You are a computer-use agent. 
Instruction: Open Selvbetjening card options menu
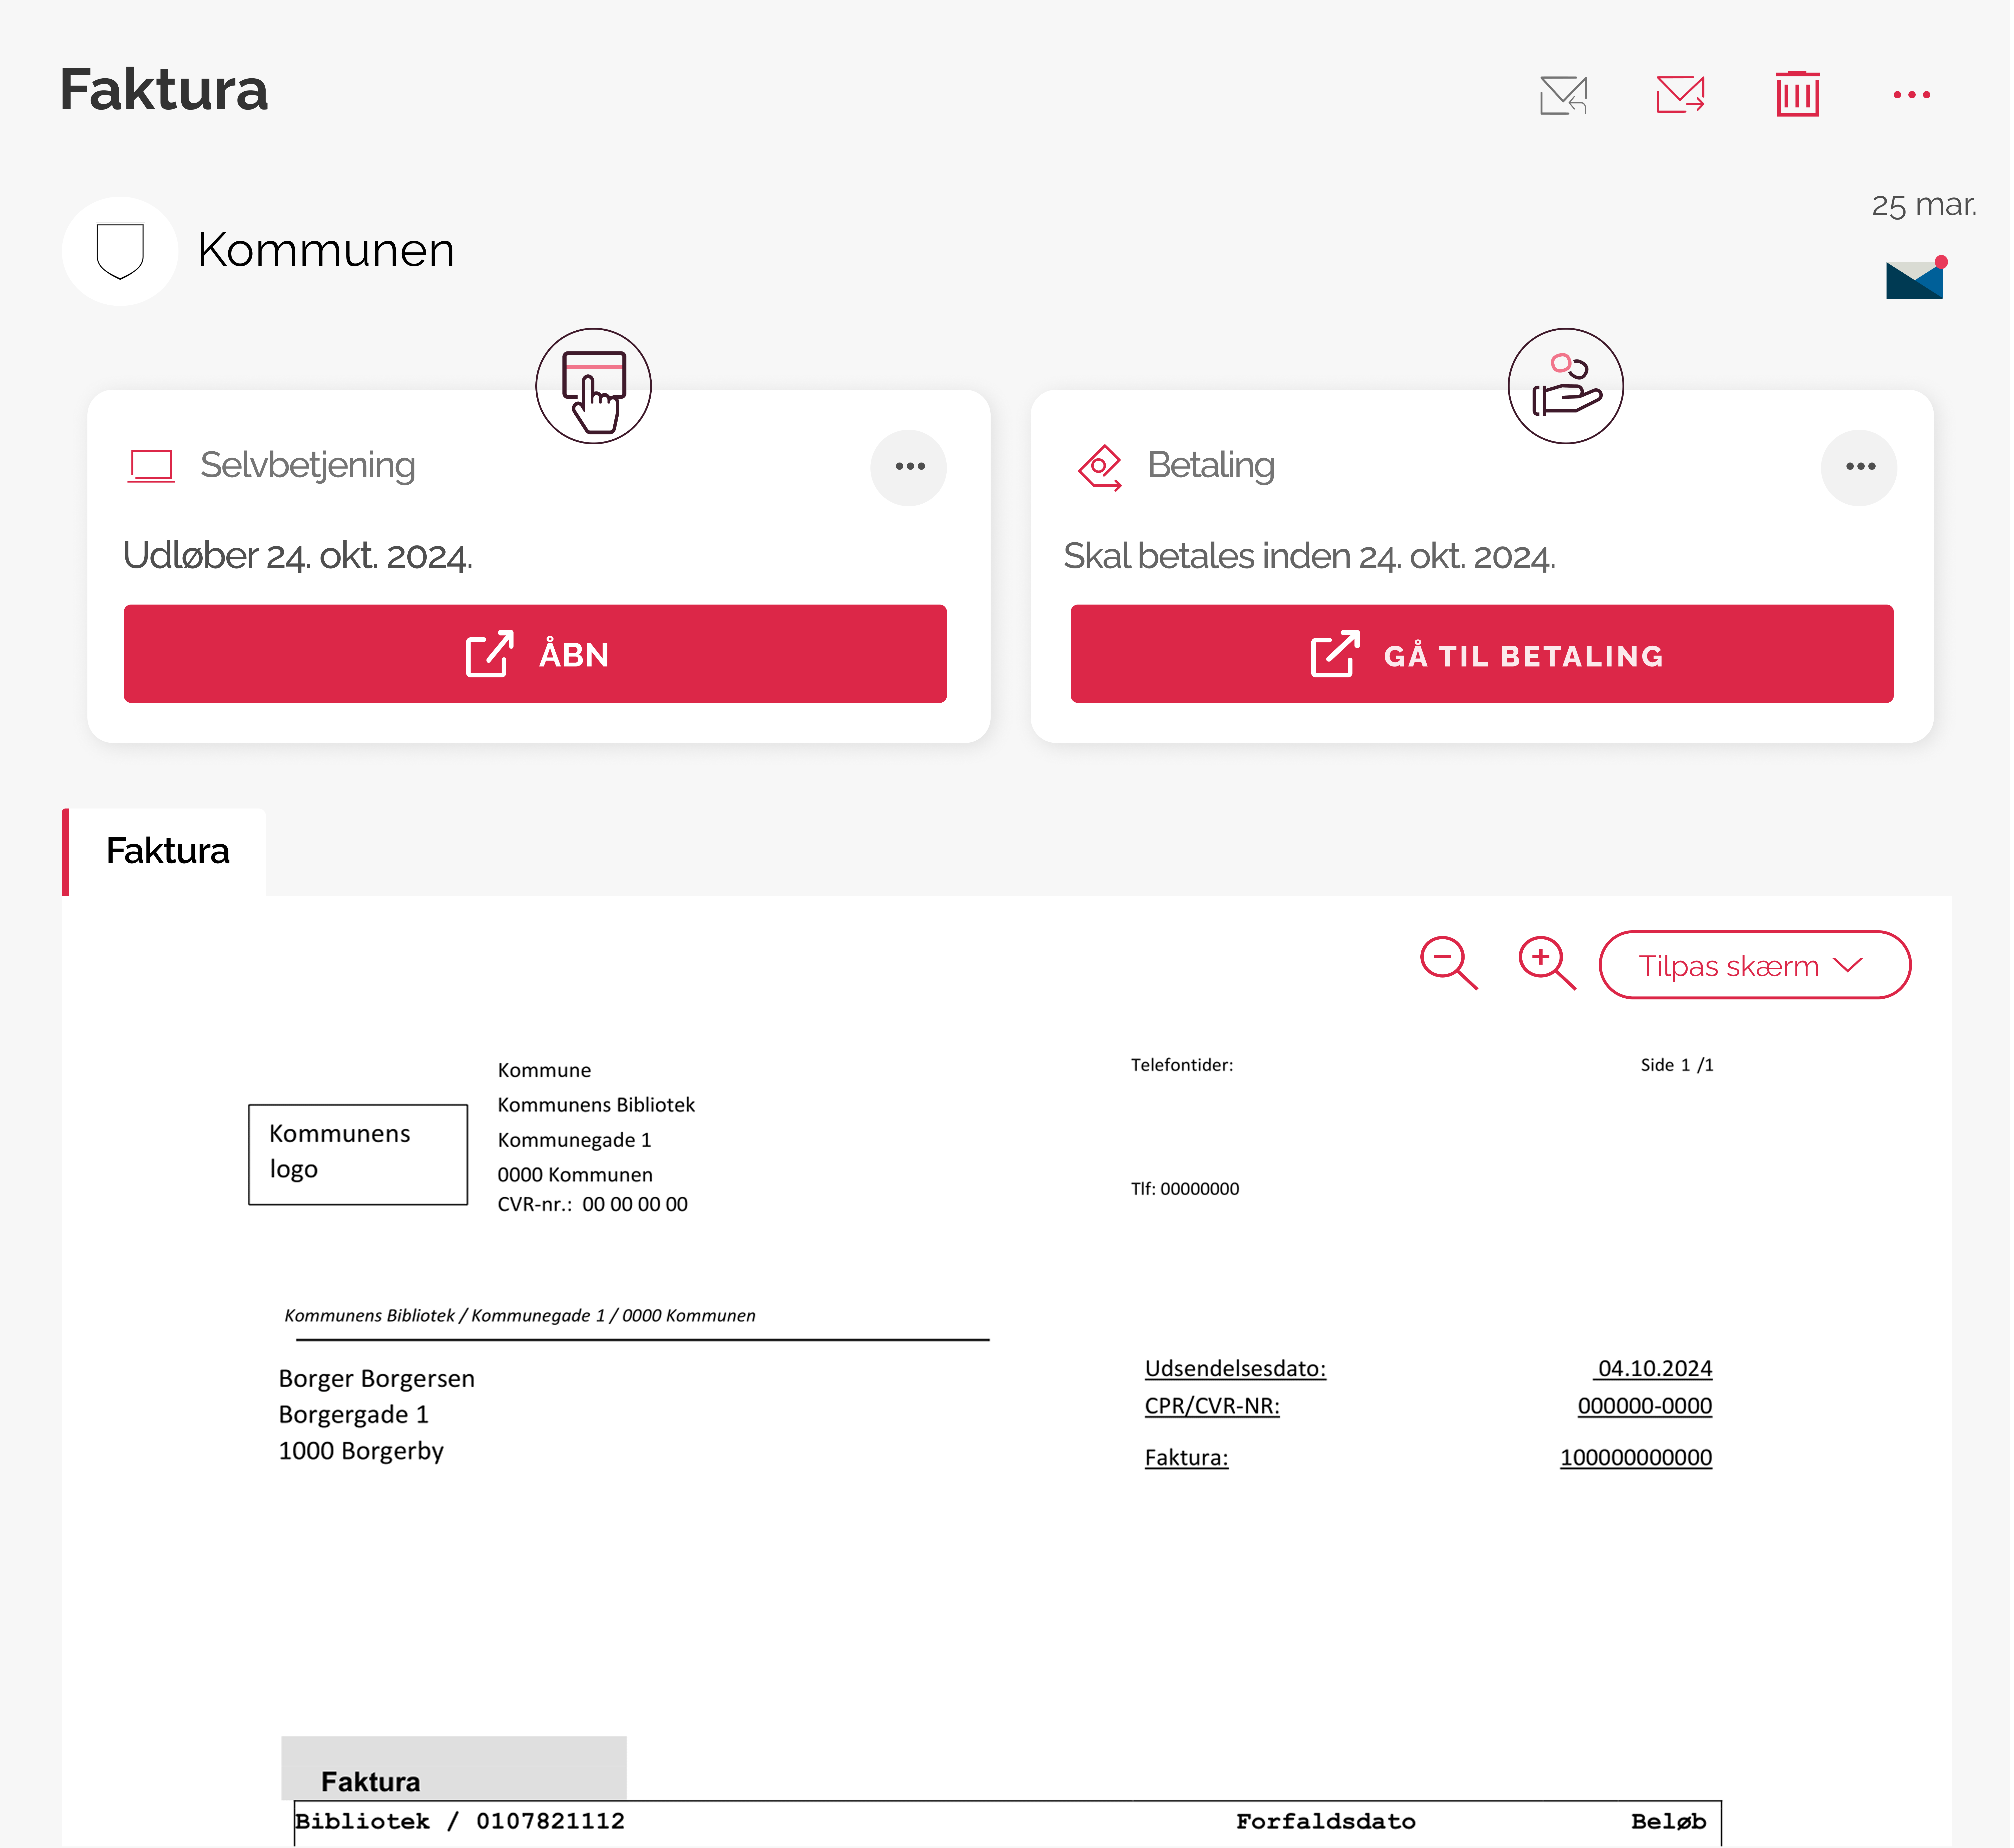point(909,467)
